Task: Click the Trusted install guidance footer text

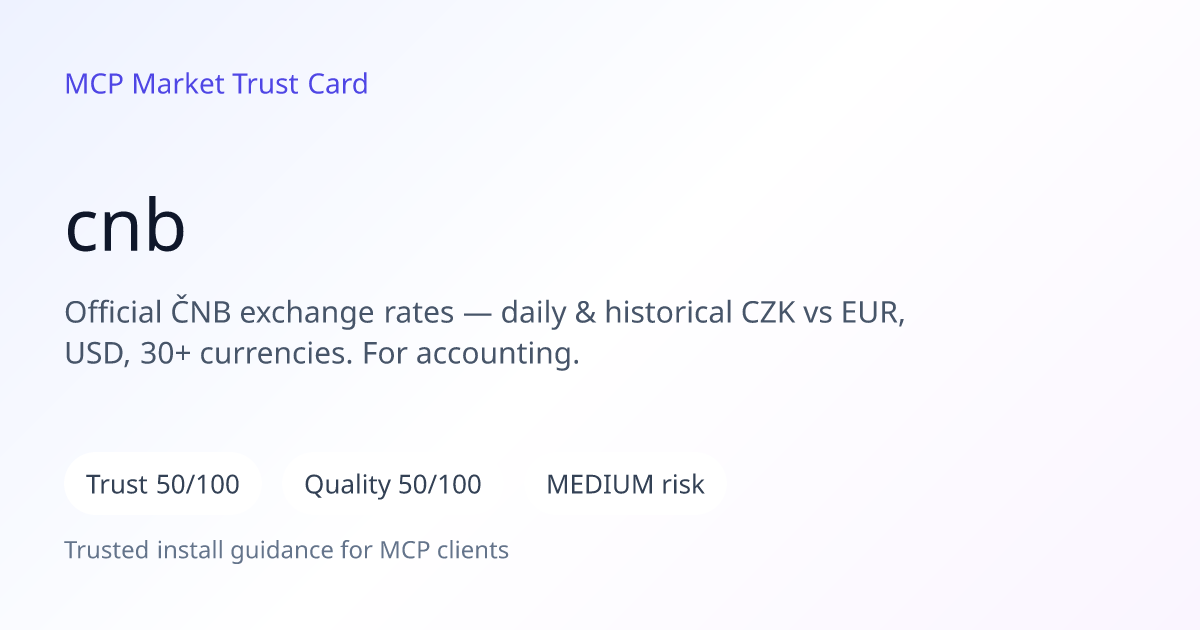Action: pyautogui.click(x=287, y=550)
